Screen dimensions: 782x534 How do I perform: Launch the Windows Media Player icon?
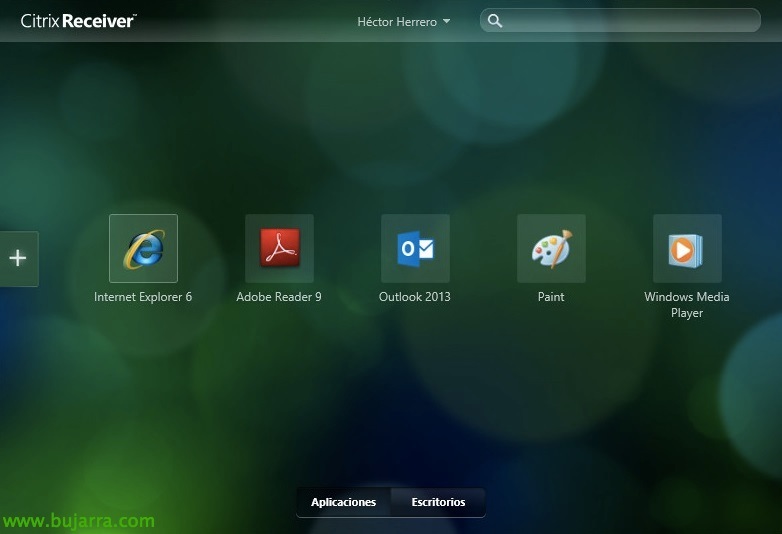point(687,248)
